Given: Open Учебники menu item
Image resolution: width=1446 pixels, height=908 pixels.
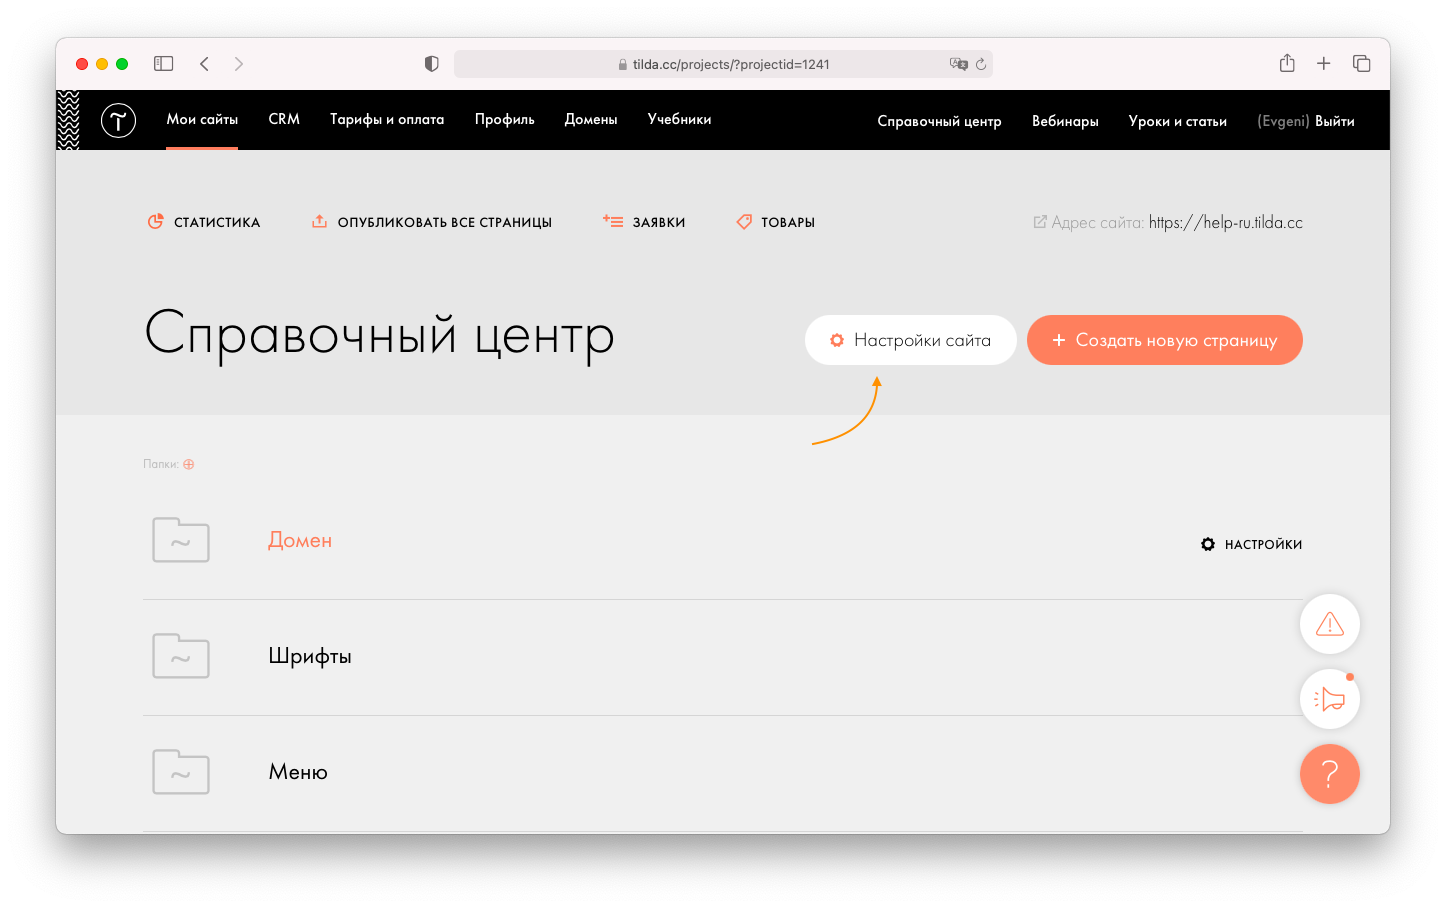Looking at the screenshot, I should coord(680,119).
